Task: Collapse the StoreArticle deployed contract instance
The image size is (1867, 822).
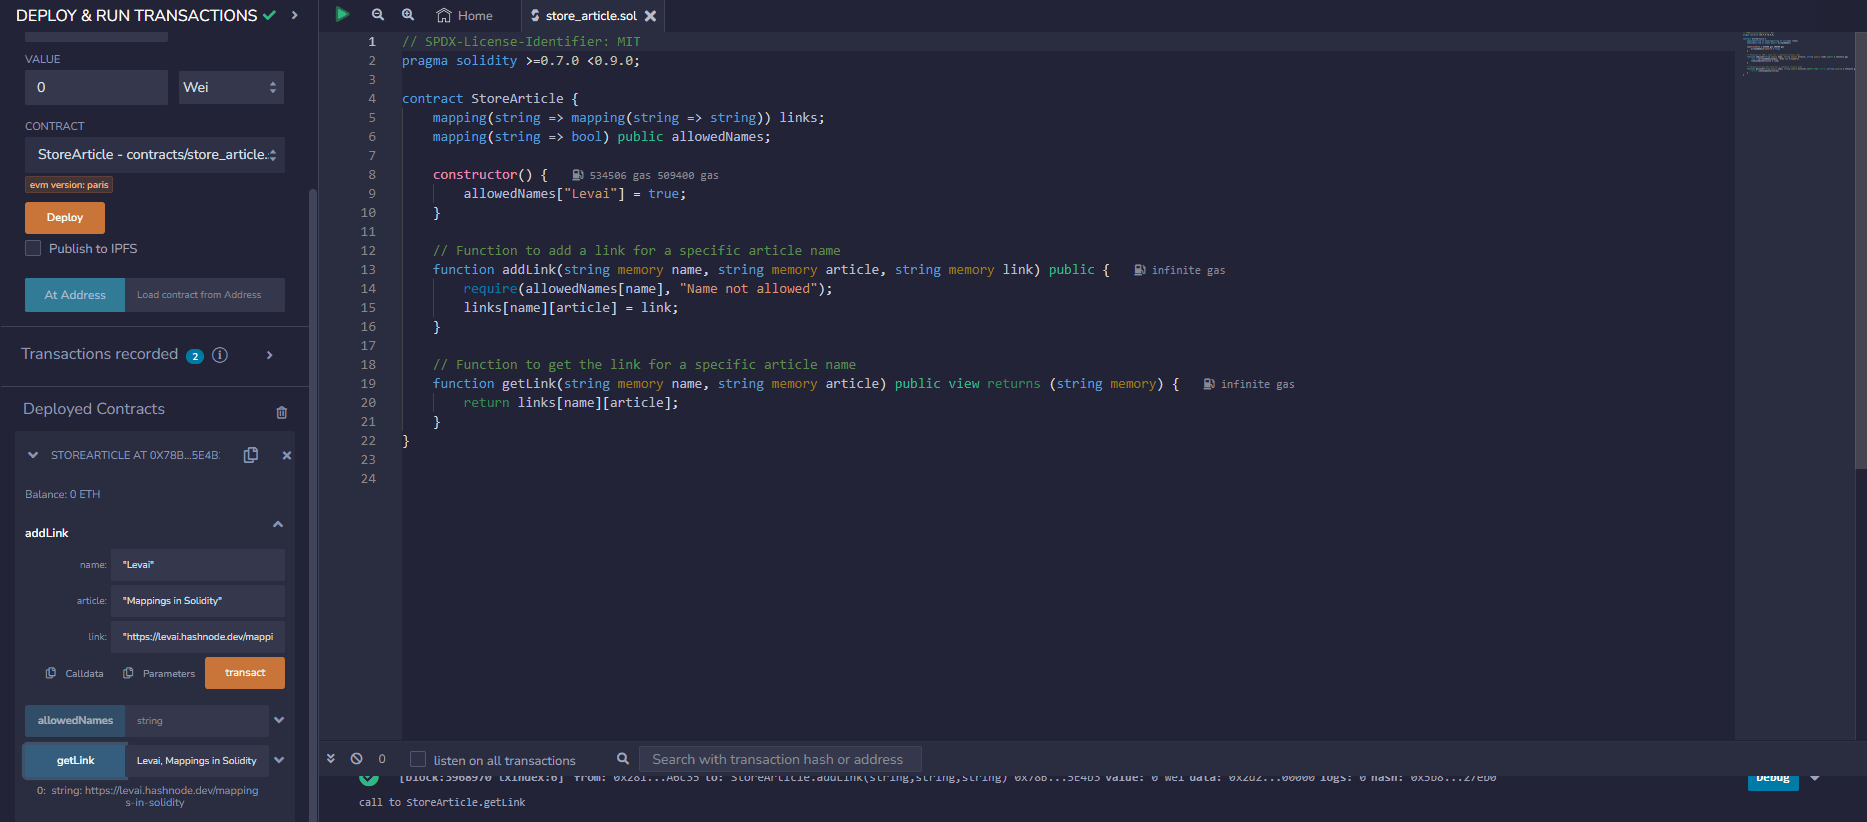Action: [33, 455]
